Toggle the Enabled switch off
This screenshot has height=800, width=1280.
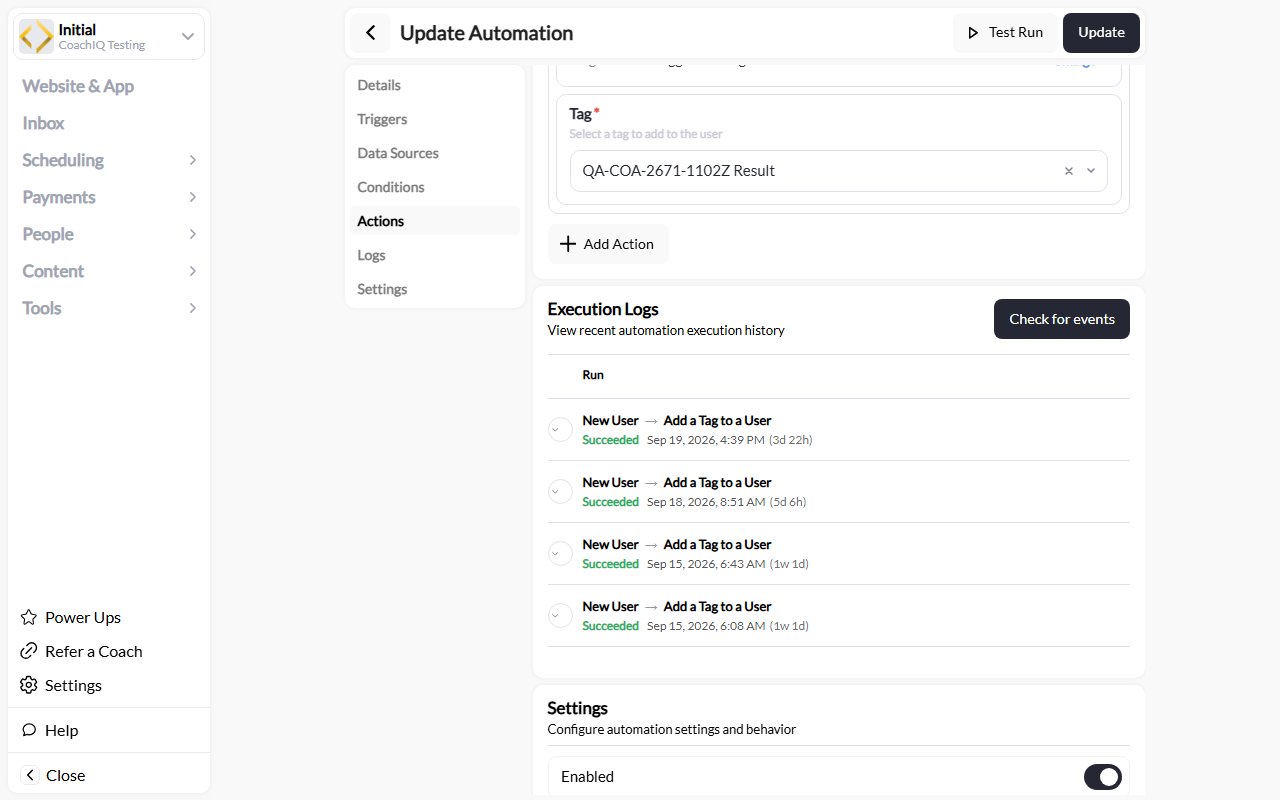(1103, 777)
